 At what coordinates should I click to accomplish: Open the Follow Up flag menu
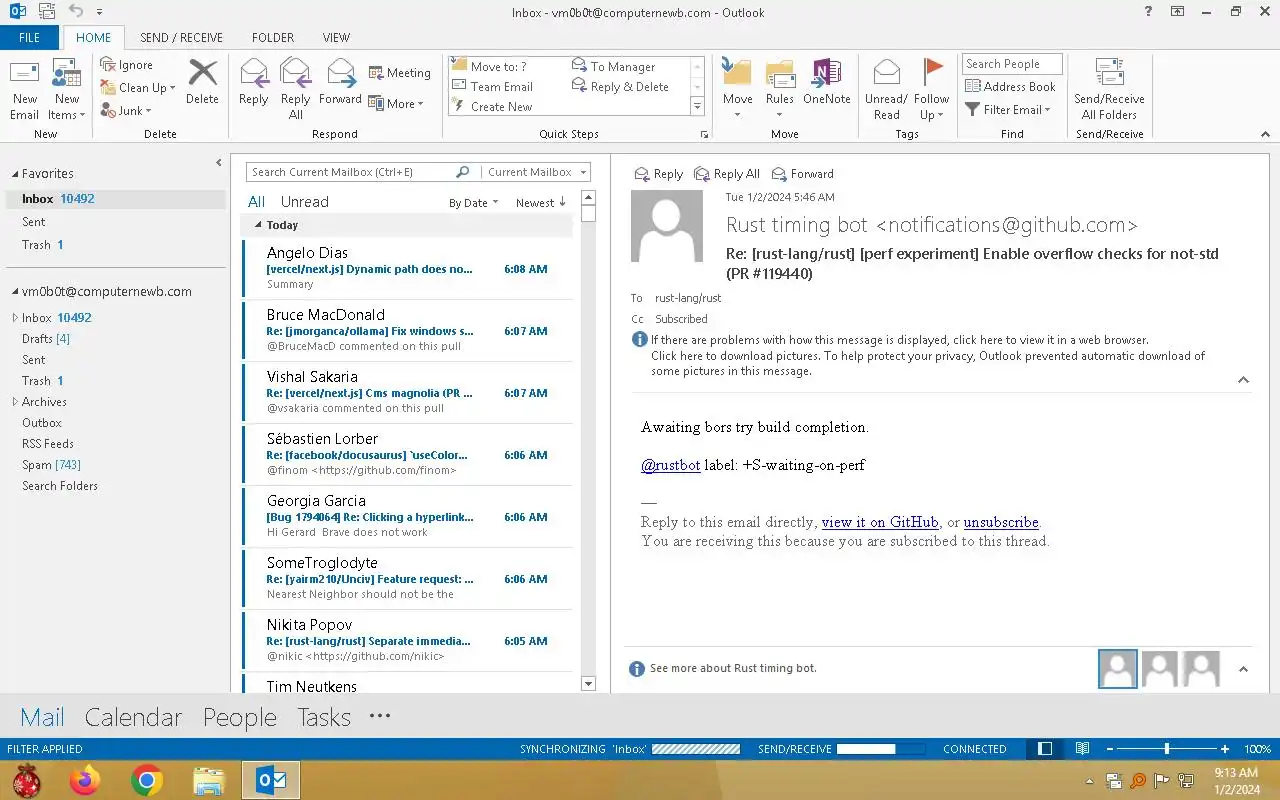[x=931, y=90]
